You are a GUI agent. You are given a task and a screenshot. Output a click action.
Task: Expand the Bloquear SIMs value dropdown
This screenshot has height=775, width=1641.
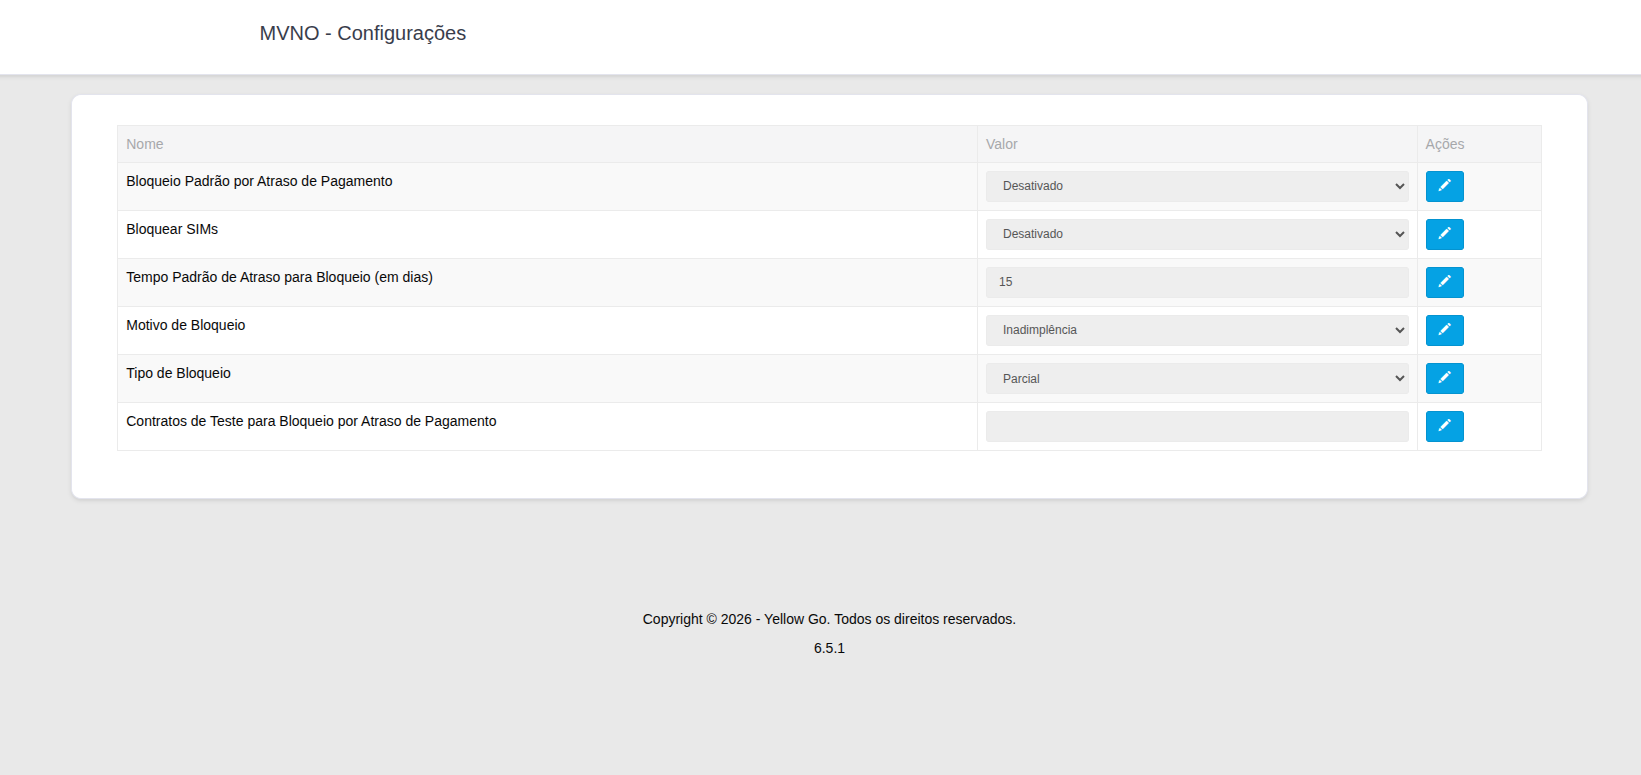coord(1196,234)
